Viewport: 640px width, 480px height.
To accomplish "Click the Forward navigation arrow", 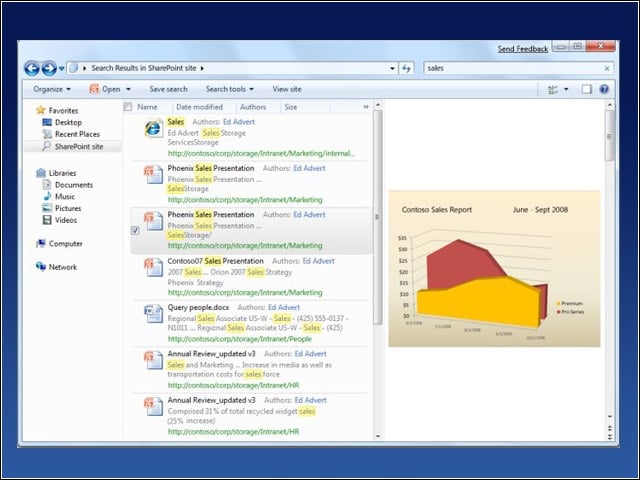I will coord(49,68).
